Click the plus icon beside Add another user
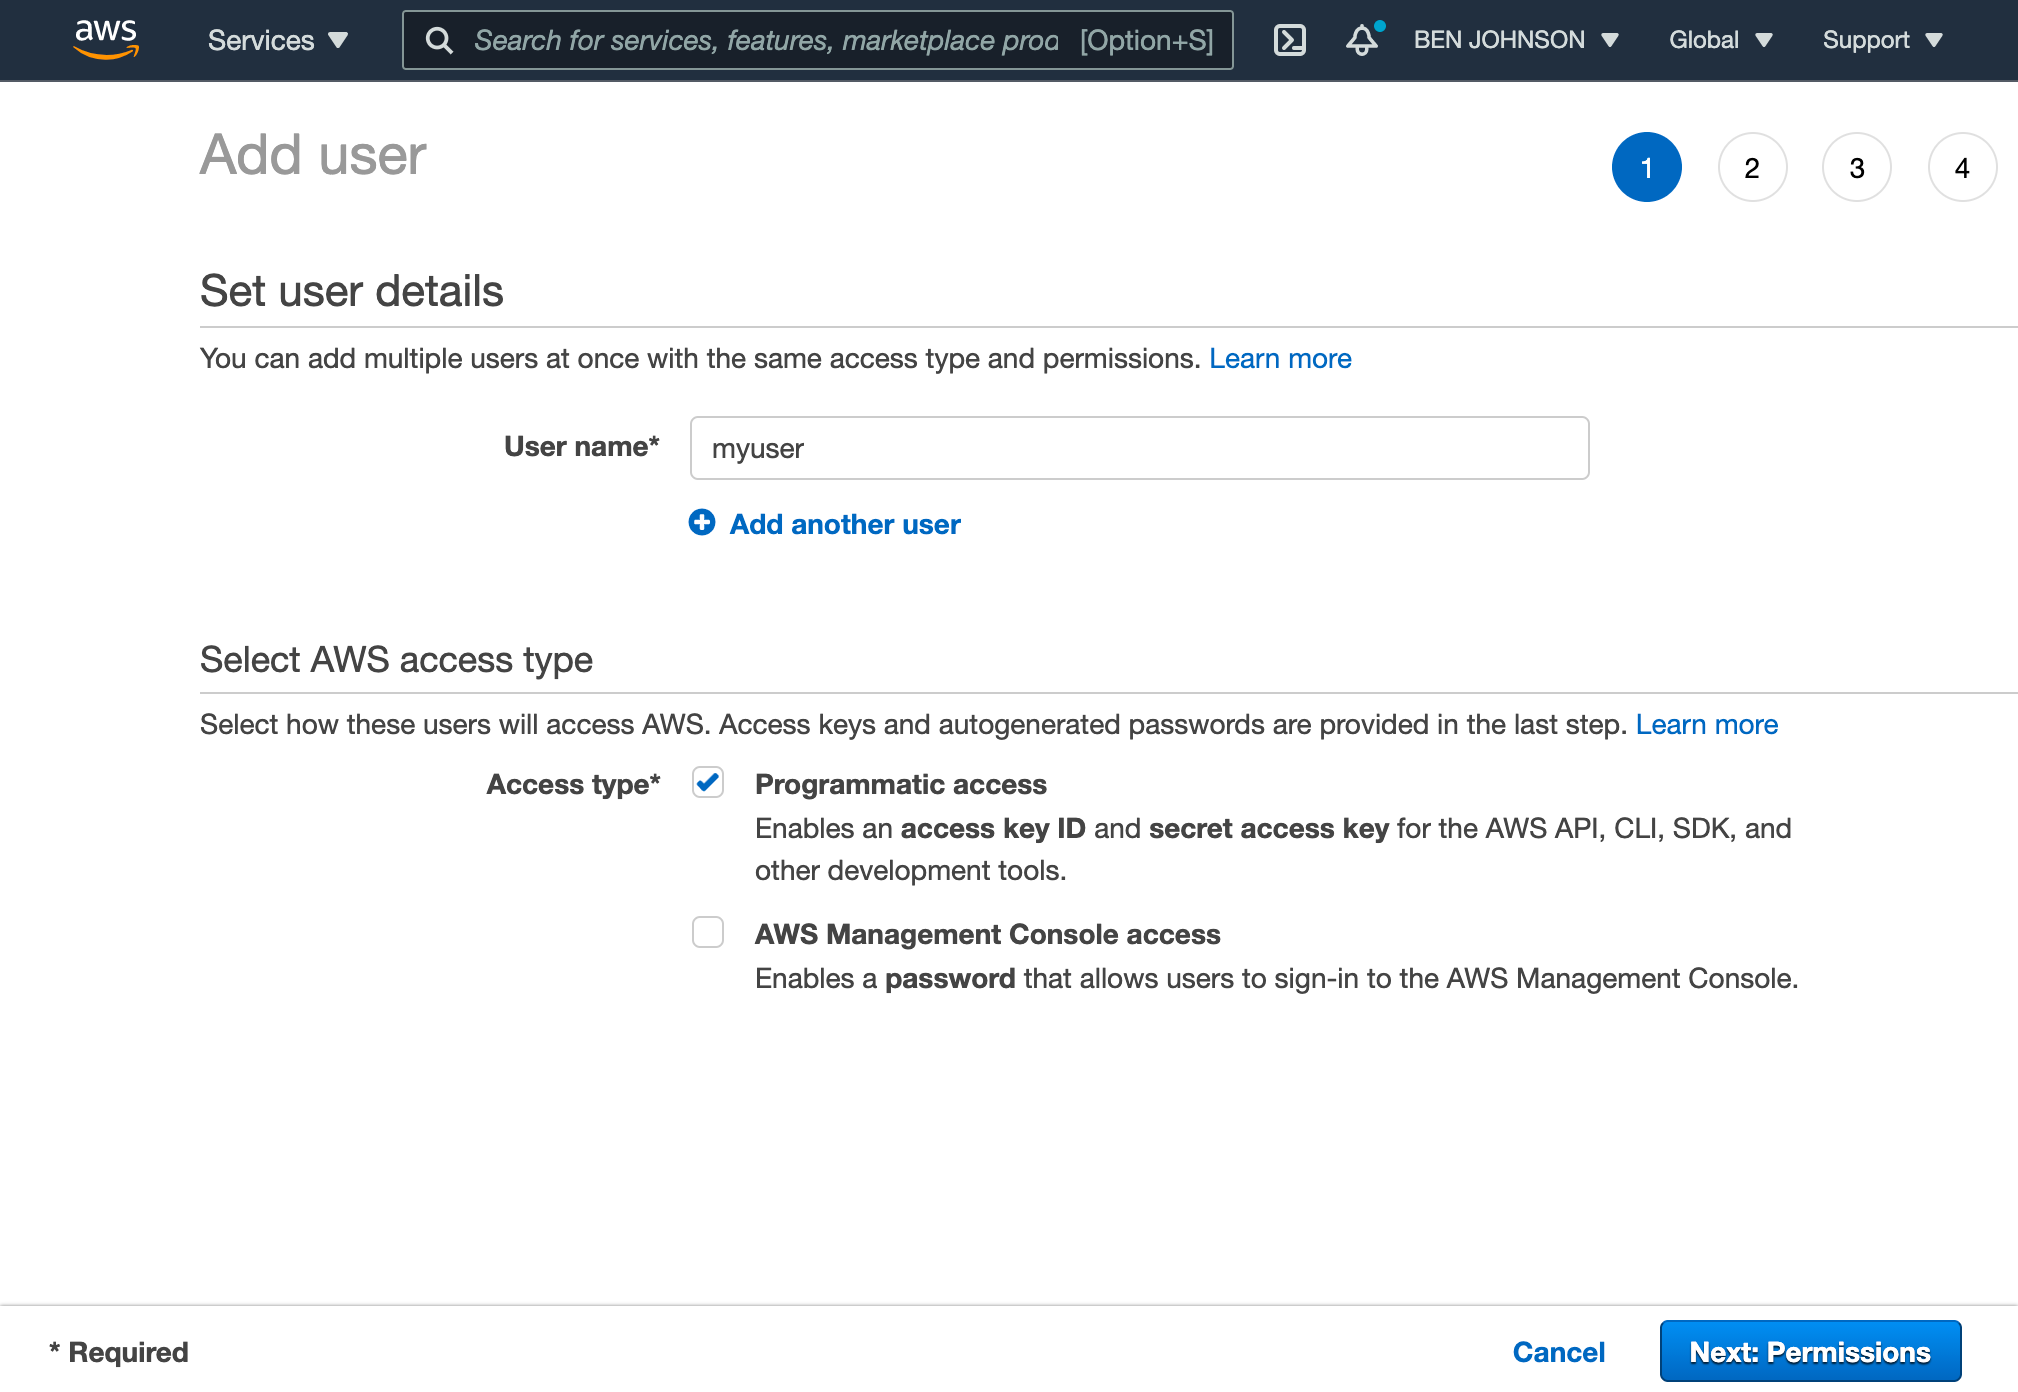This screenshot has height=1392, width=2018. (703, 523)
